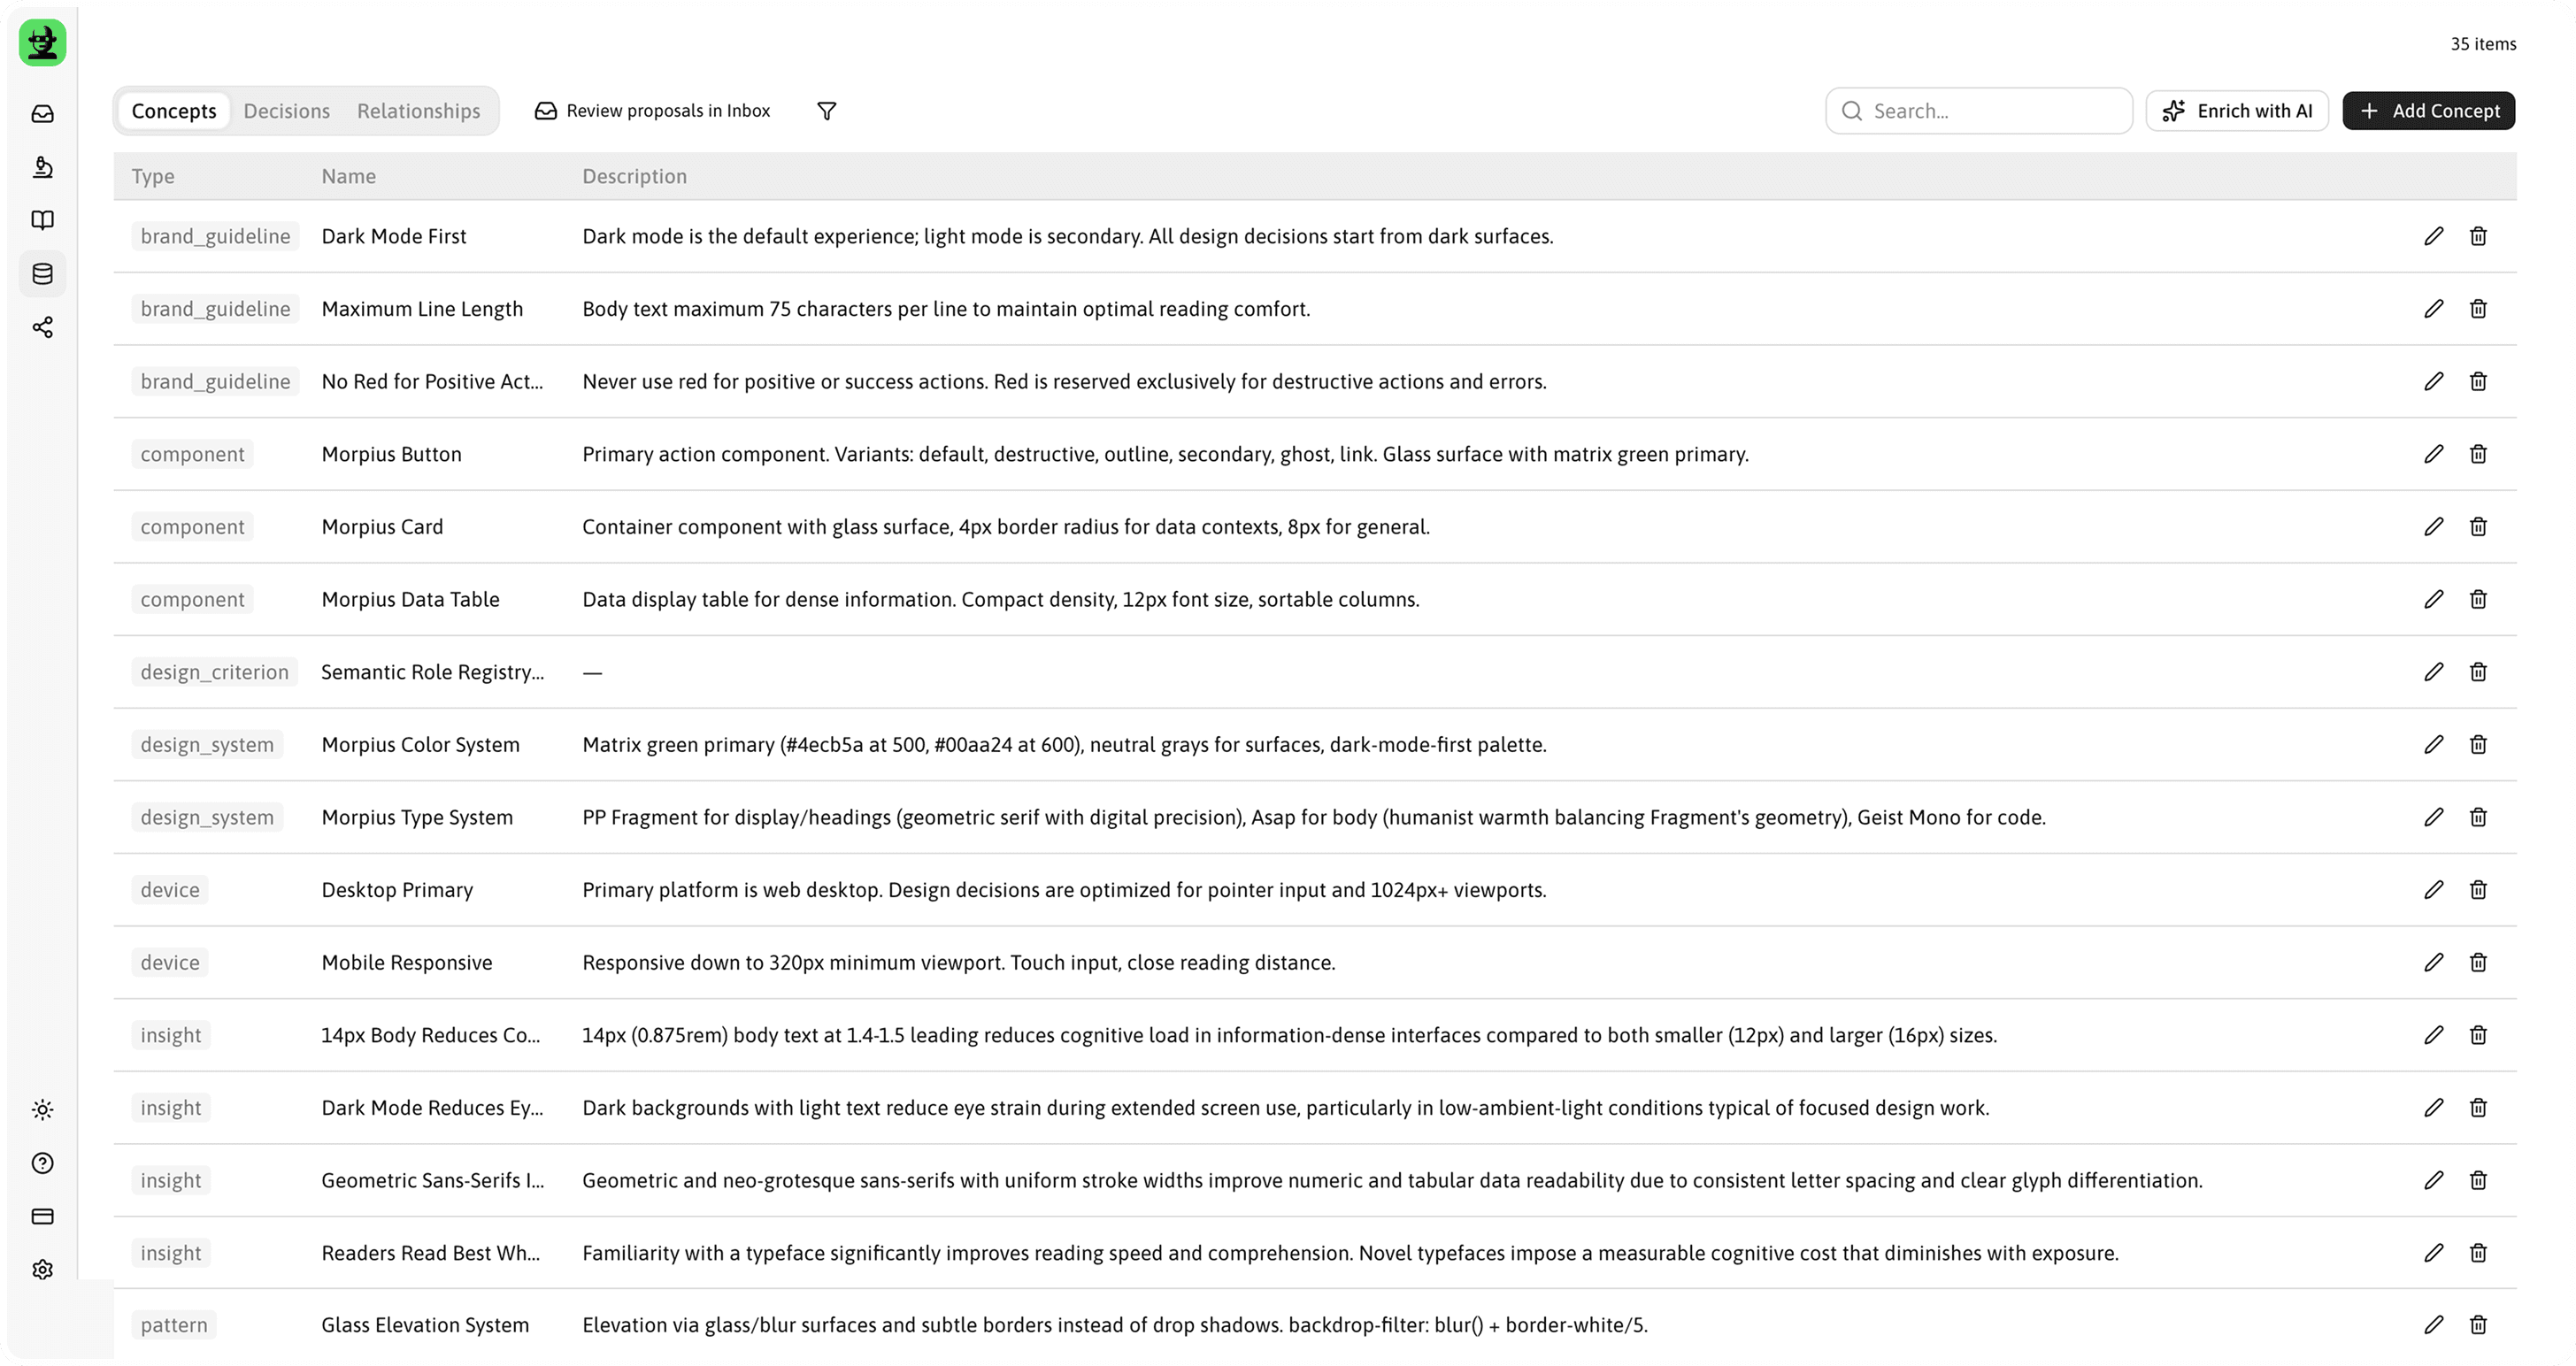Open the filter funnel icon
This screenshot has width=2576, height=1366.
coord(827,111)
